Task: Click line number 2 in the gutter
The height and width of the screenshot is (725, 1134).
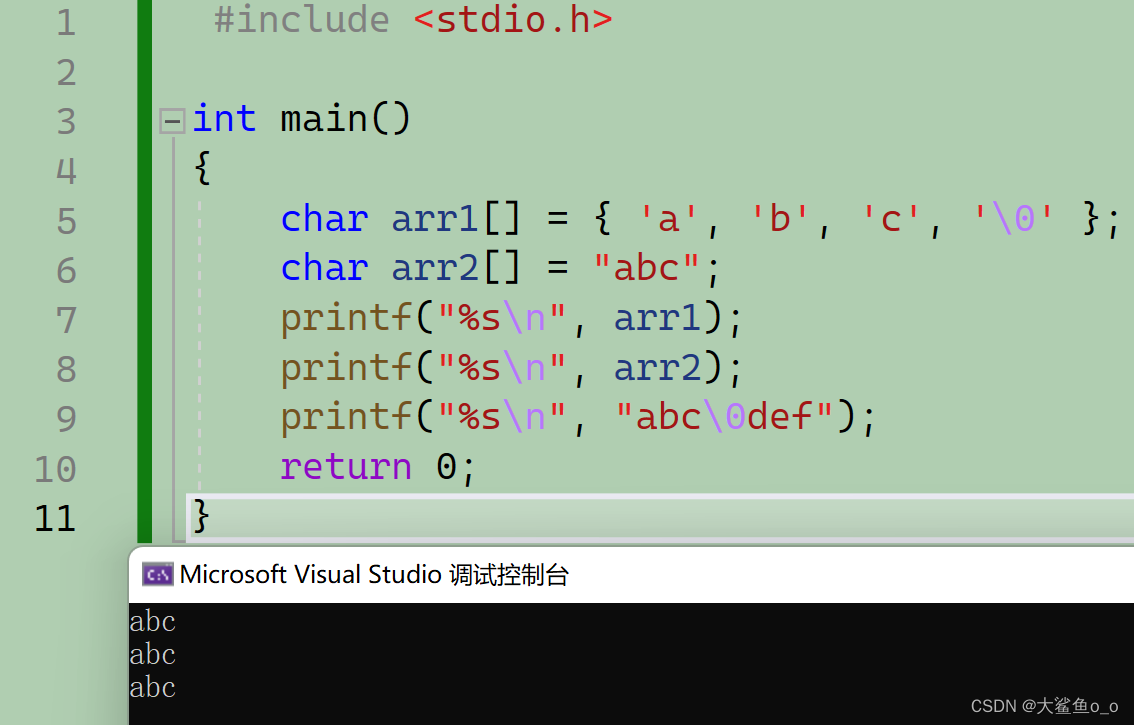Action: click(x=66, y=72)
